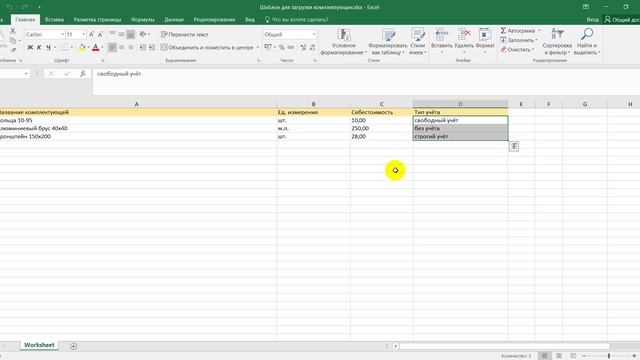Click the Quick Analysis icon below the selection
The height and width of the screenshot is (360, 640).
click(x=514, y=146)
